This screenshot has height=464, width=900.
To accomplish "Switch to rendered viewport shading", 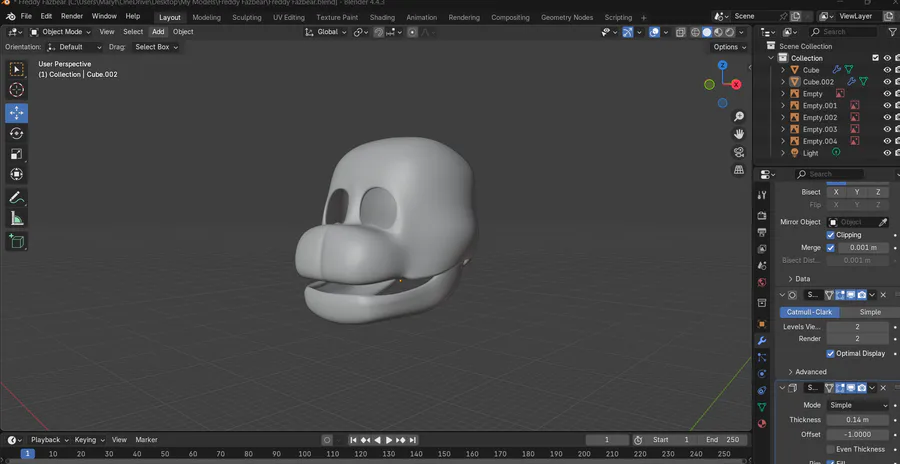I will coord(730,32).
